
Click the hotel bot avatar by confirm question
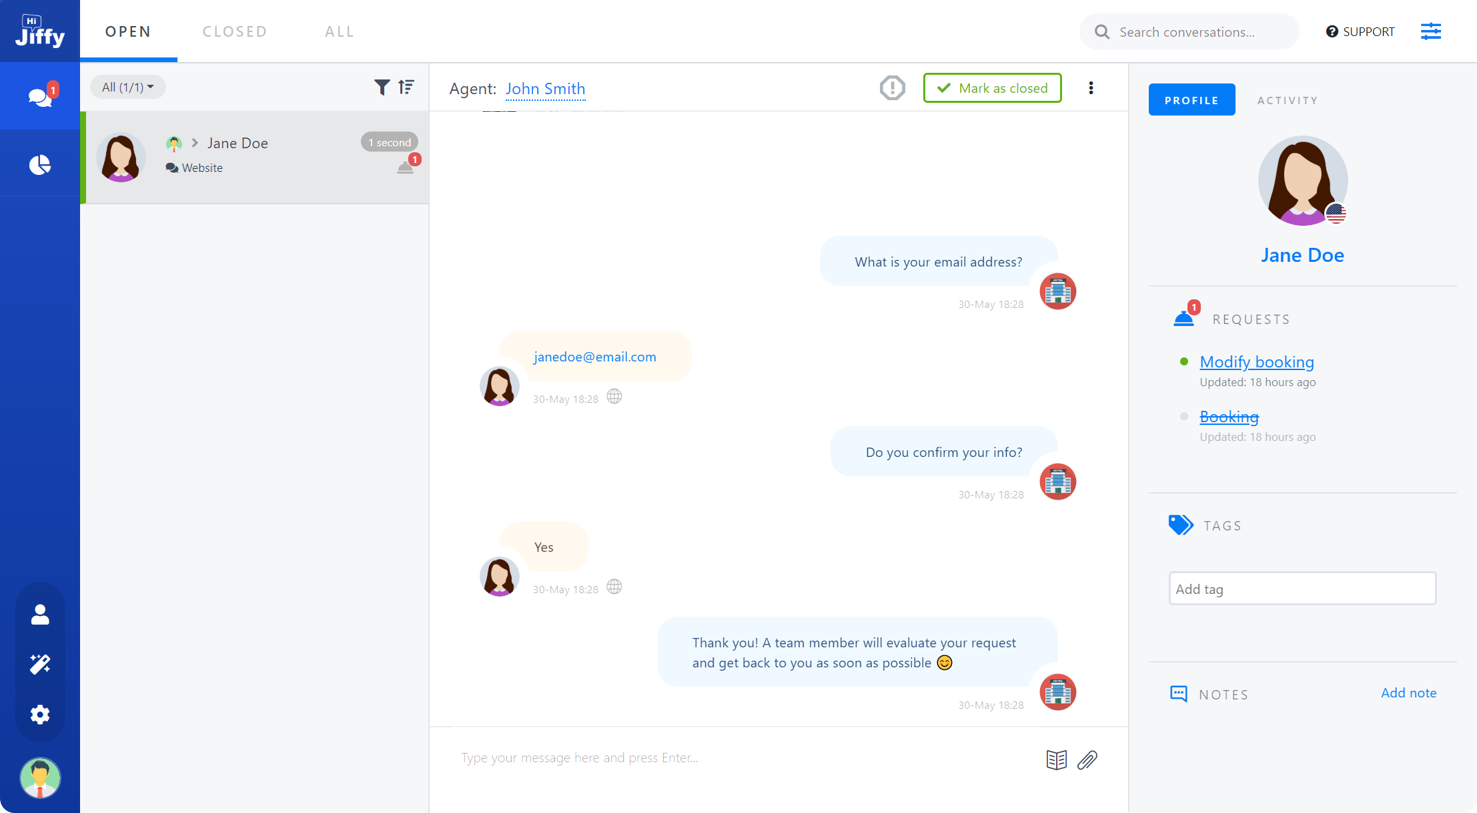click(1058, 482)
